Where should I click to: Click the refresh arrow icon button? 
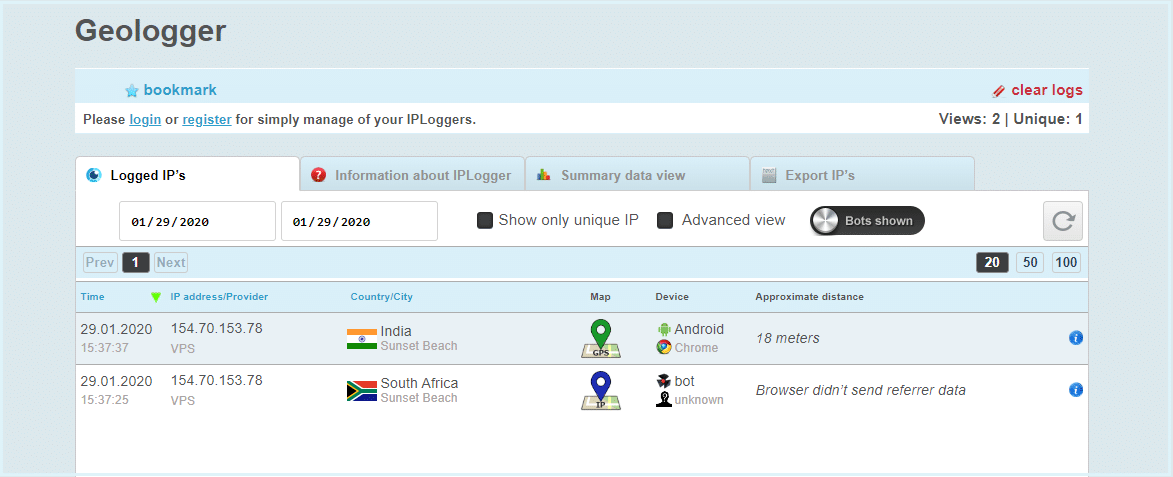point(1062,221)
